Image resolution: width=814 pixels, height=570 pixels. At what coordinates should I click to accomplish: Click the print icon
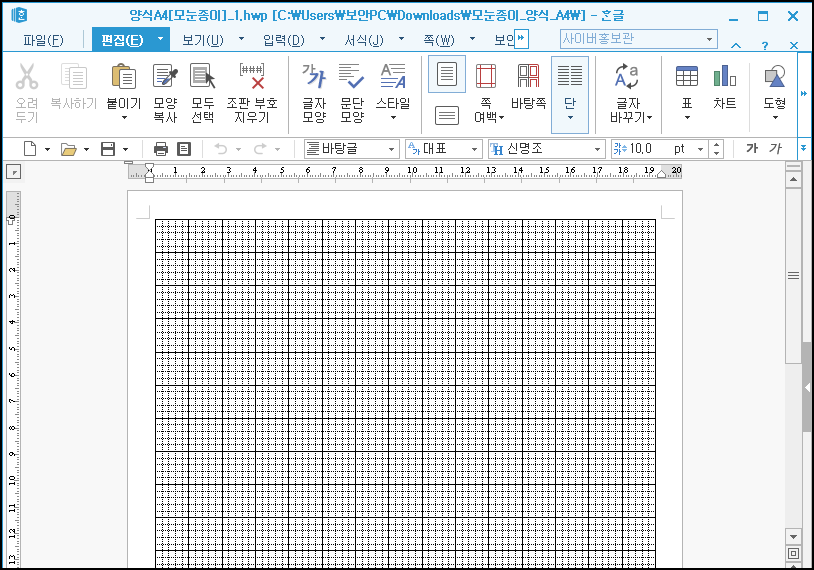161,150
